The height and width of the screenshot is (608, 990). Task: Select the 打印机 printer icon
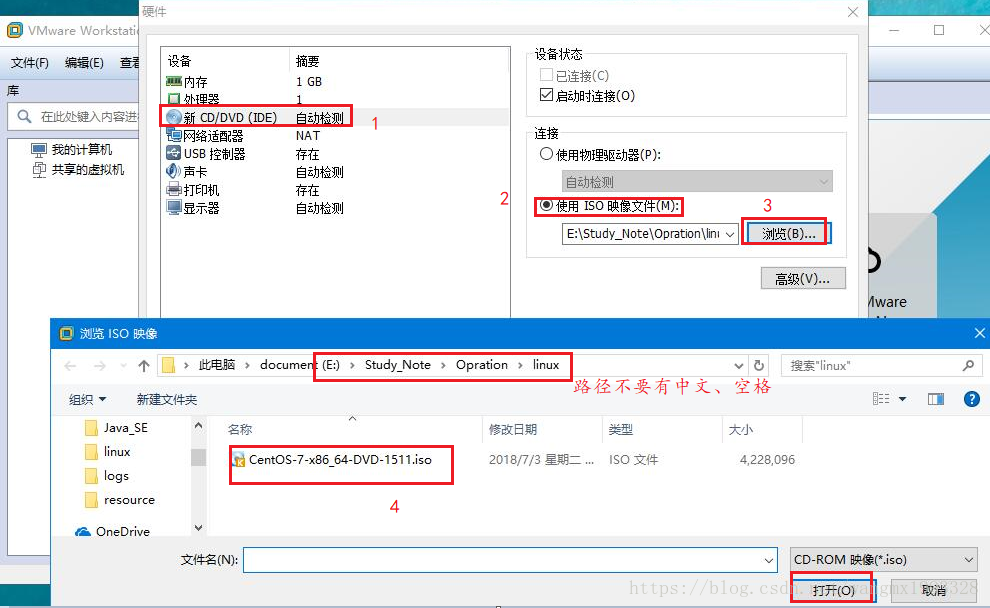174,189
